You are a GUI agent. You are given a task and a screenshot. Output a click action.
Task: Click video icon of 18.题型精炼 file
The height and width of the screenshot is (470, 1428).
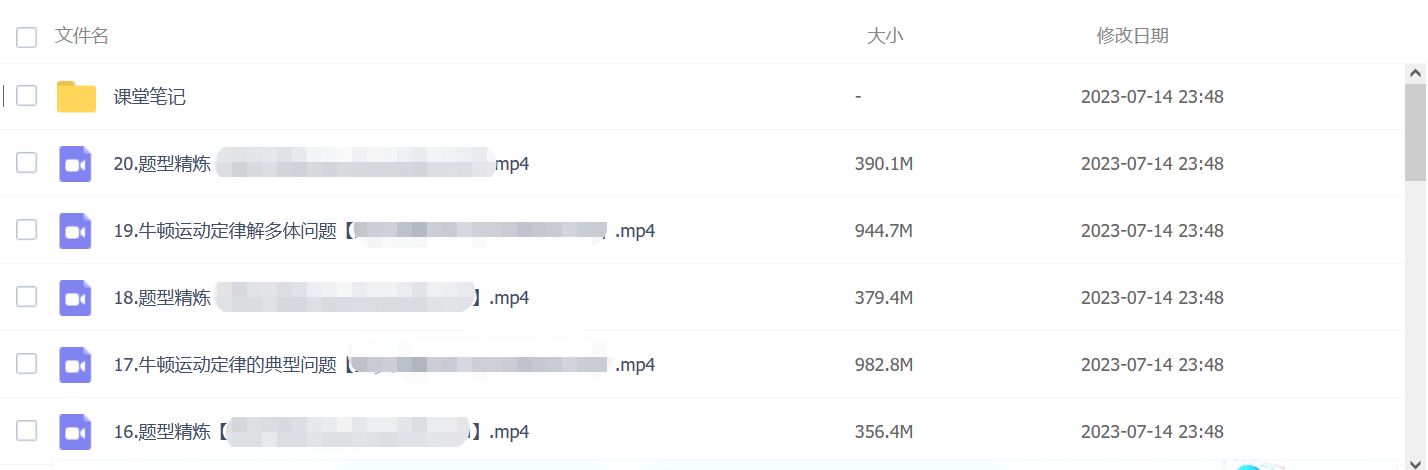(75, 298)
